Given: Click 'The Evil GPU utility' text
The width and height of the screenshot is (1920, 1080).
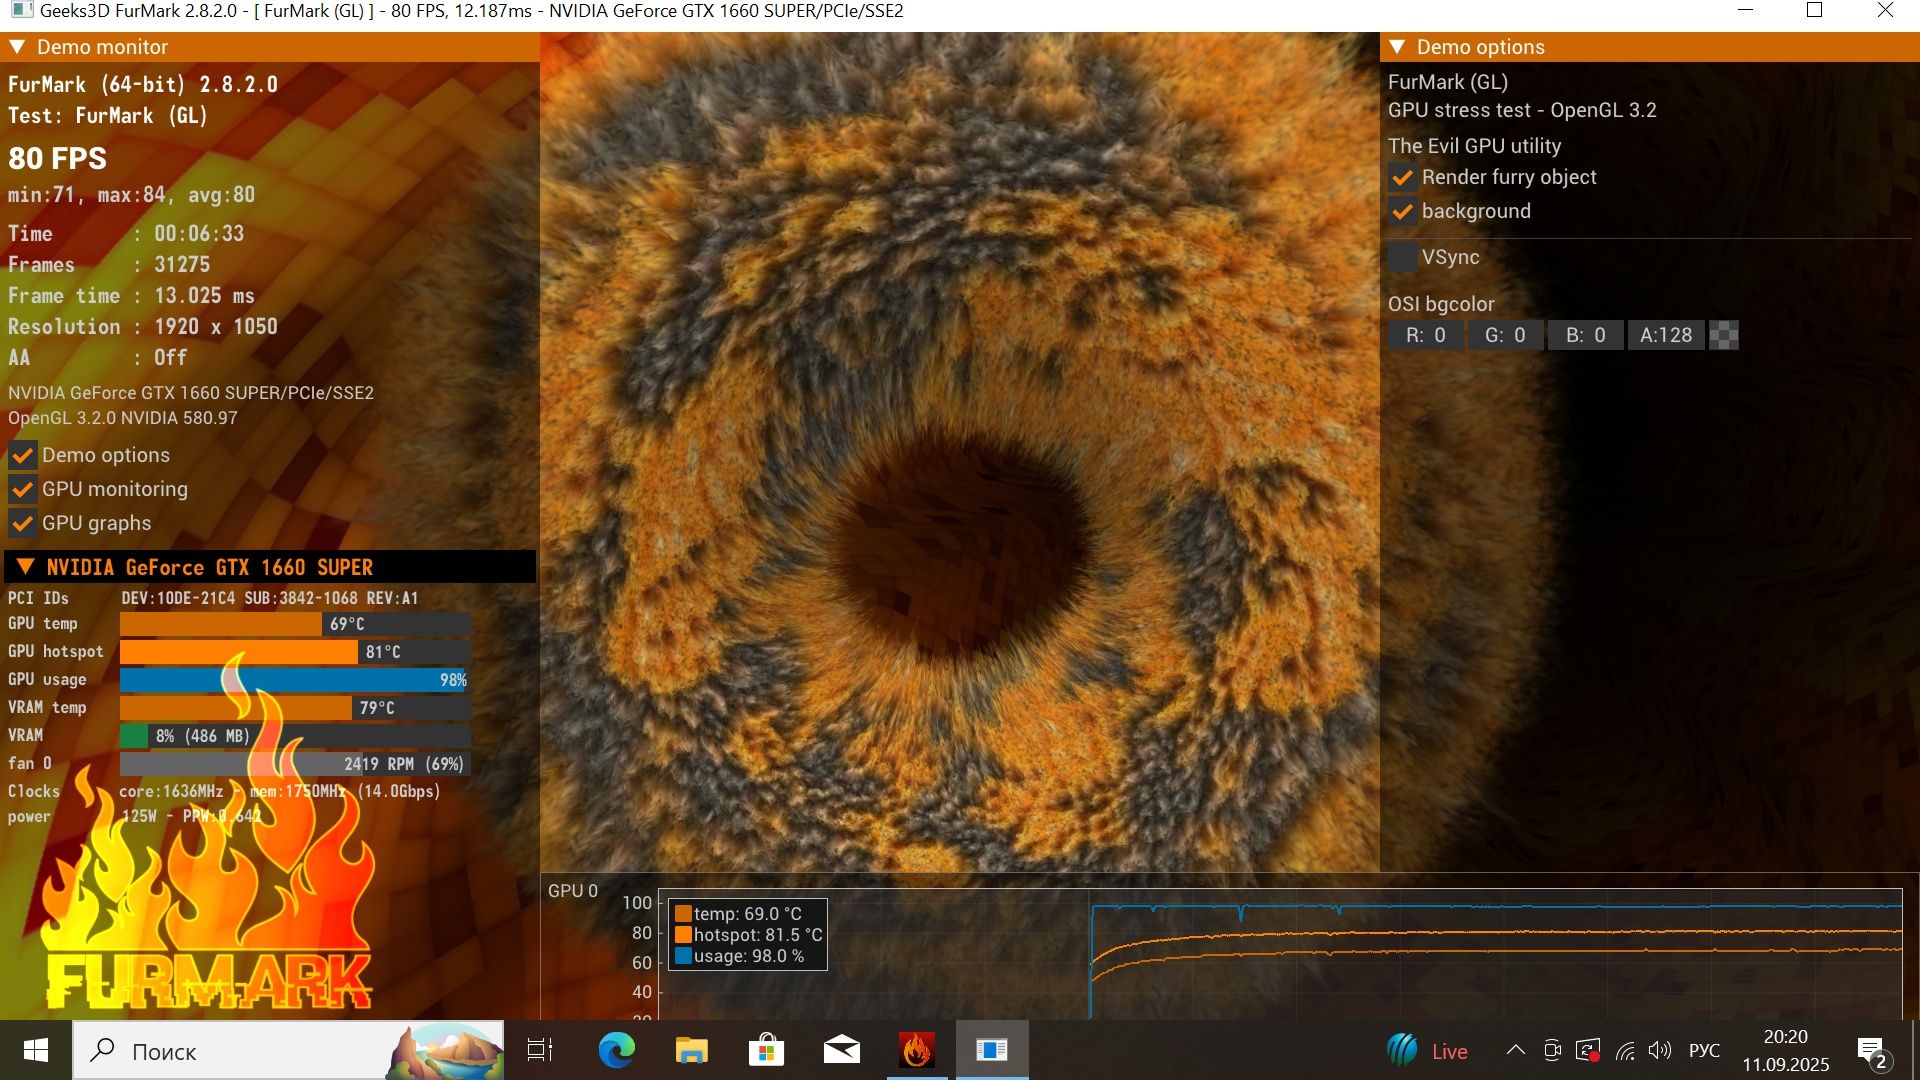Looking at the screenshot, I should [x=1474, y=146].
